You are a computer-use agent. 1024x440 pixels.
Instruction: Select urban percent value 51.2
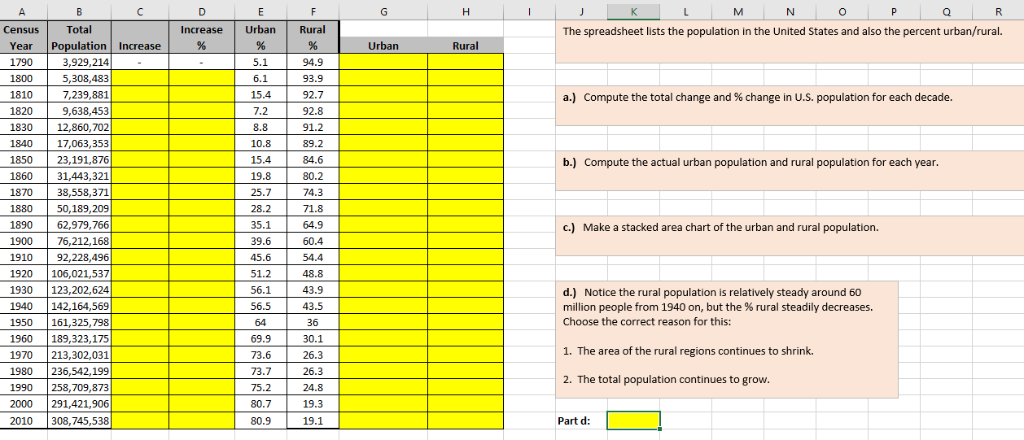point(261,274)
